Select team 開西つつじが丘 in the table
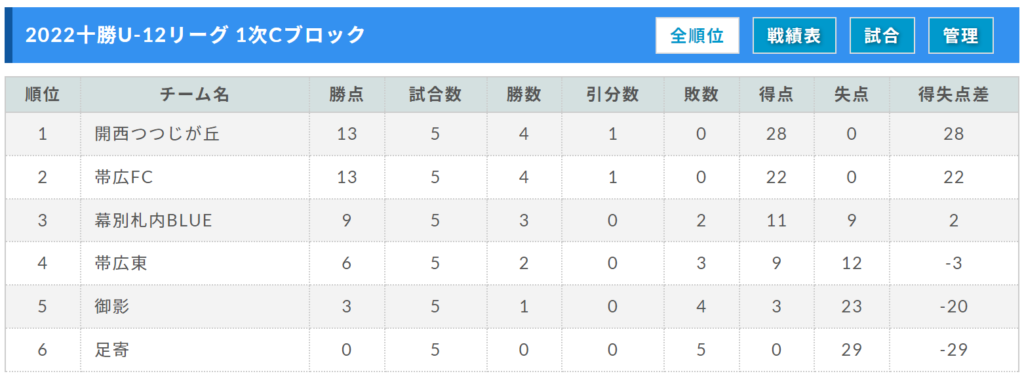This screenshot has height=382, width=1024. coord(157,135)
